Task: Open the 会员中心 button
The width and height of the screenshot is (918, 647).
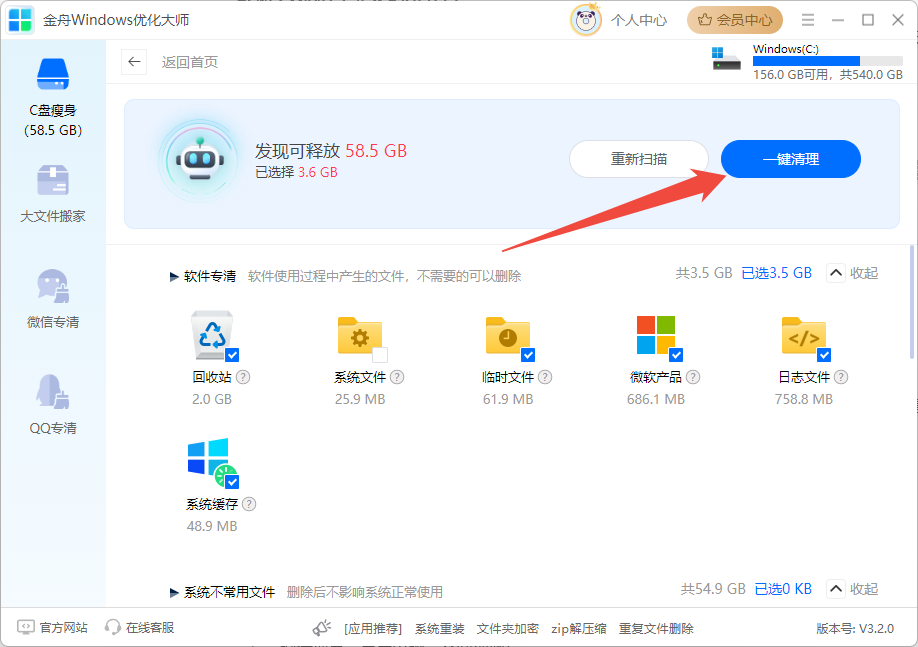Action: coord(735,20)
